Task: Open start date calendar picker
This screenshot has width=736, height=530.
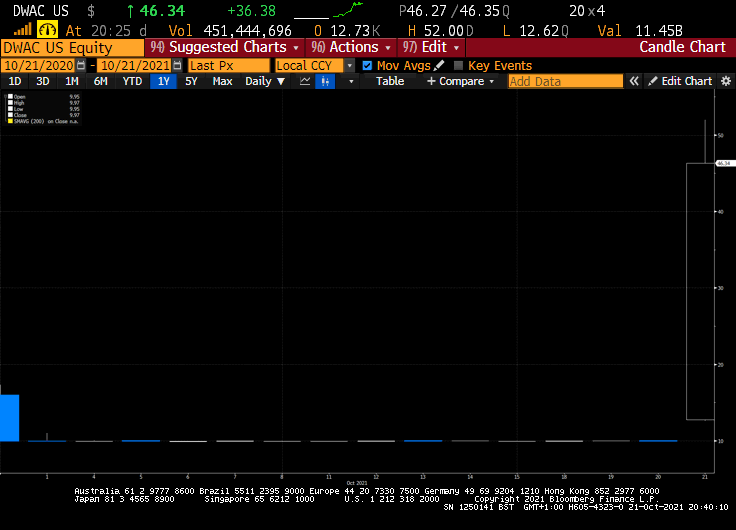Action: 81,65
